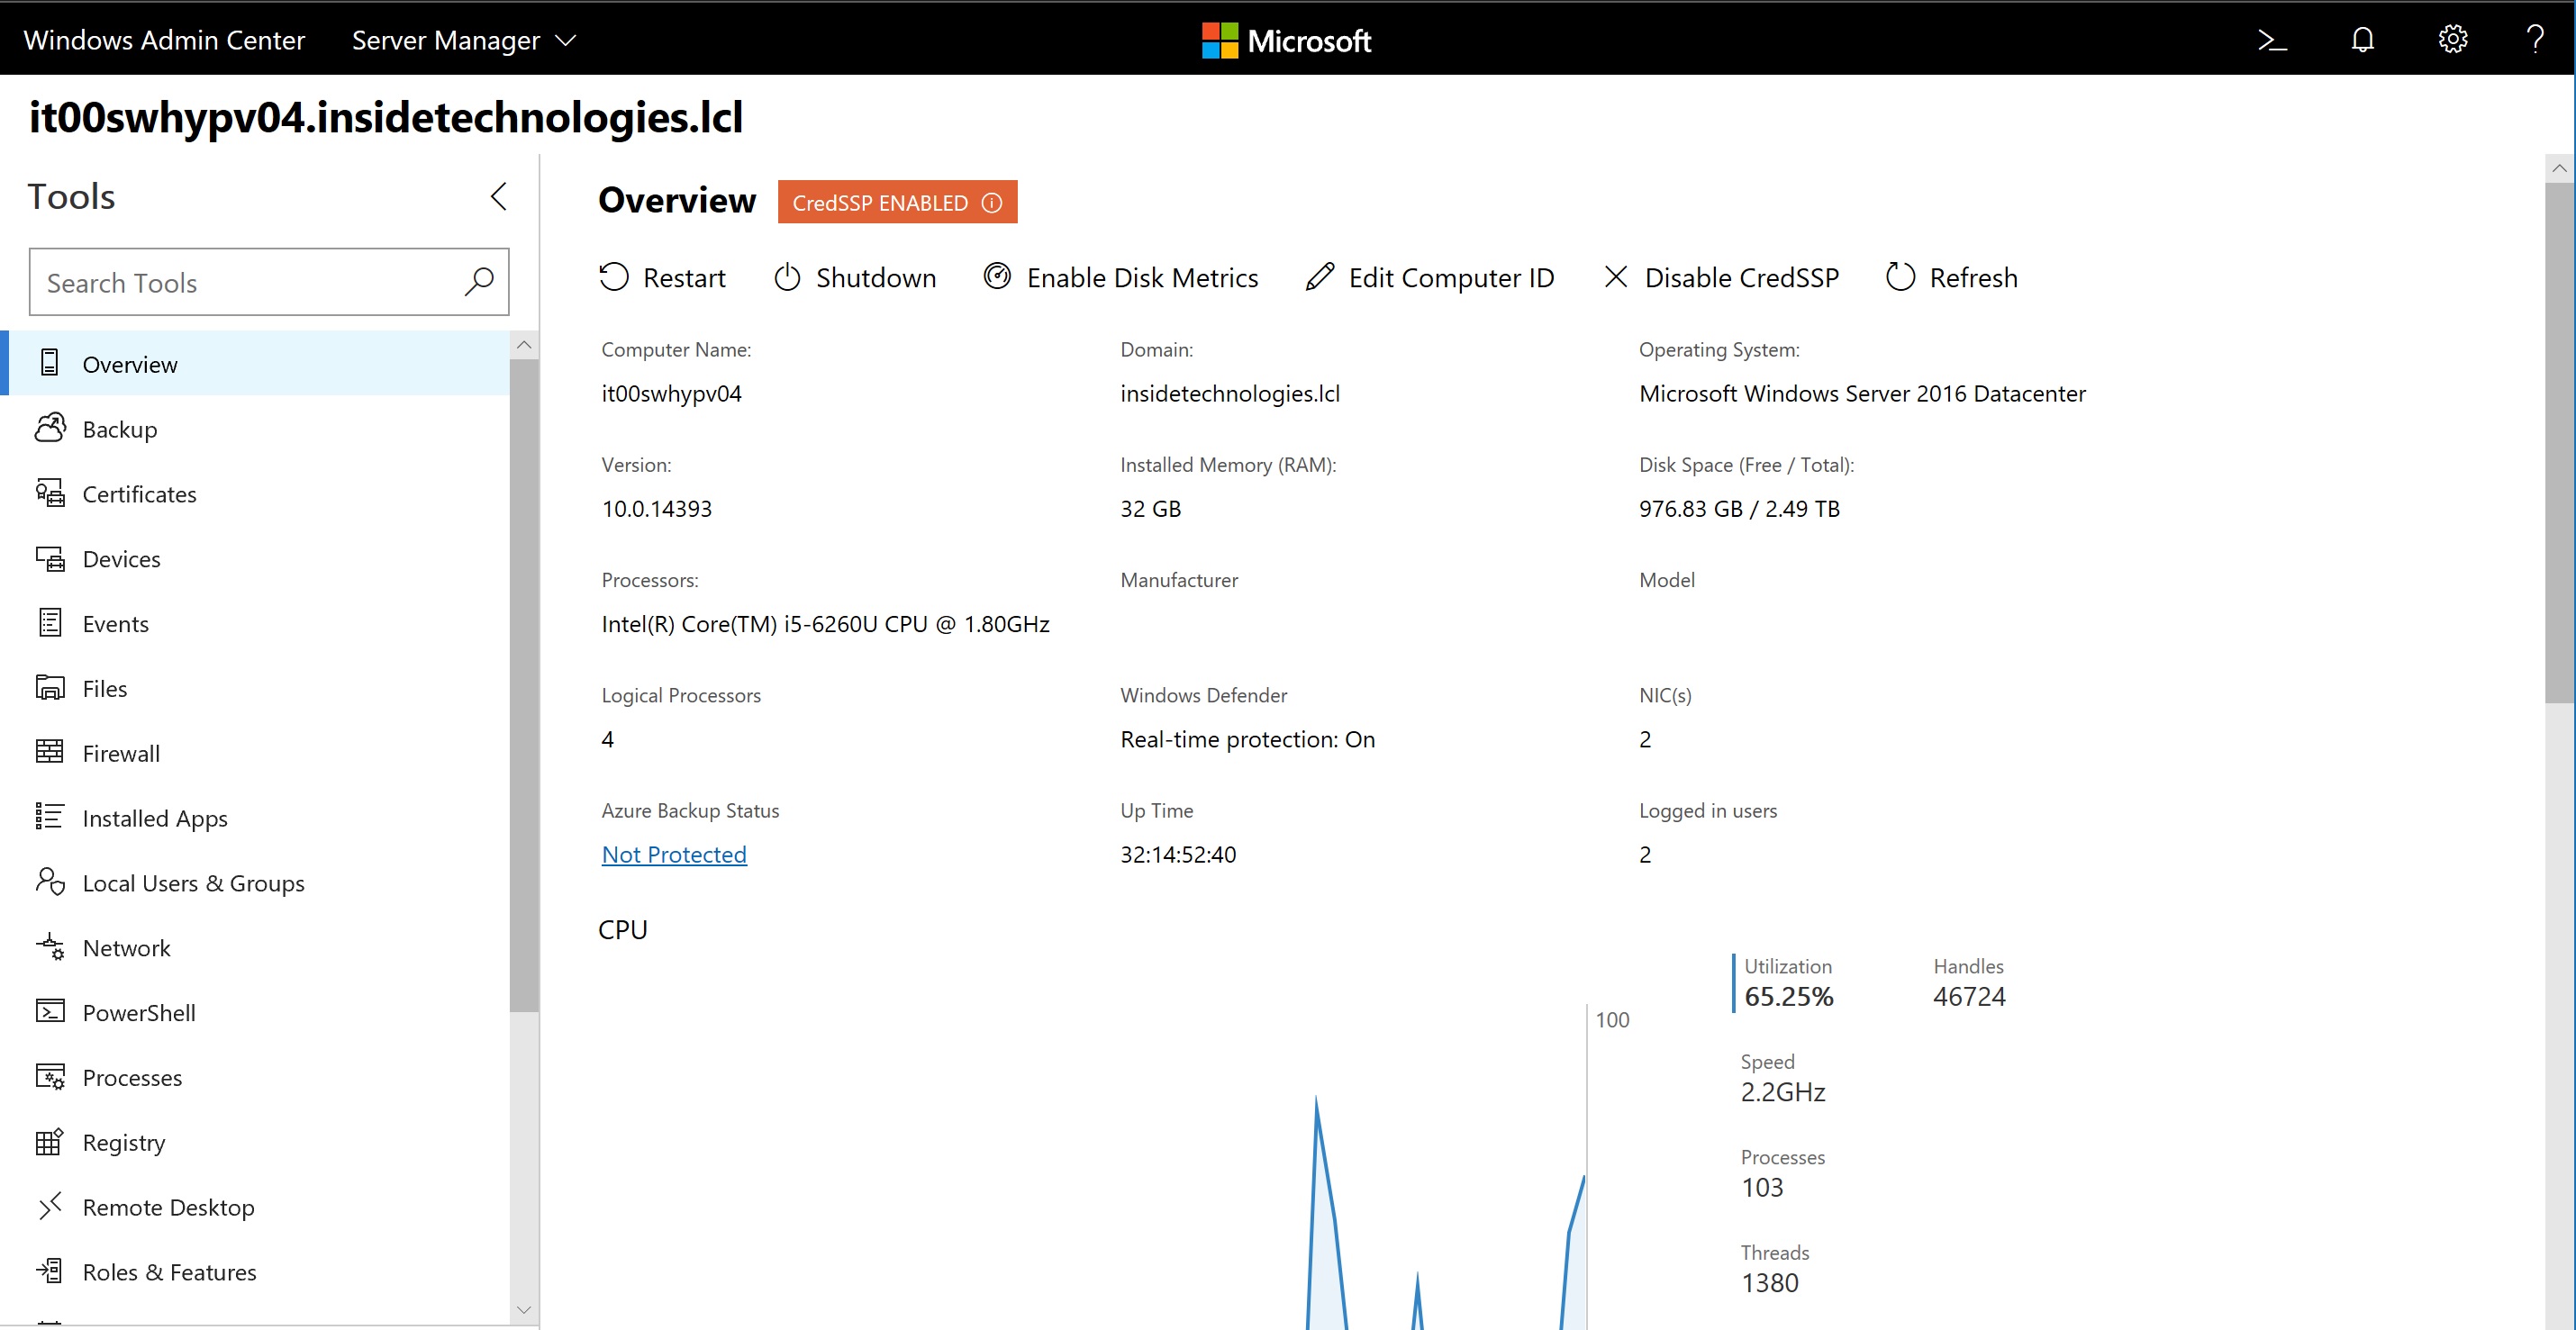Image resolution: width=2576 pixels, height=1330 pixels.
Task: Click the Roles & Features icon
Action: pyautogui.click(x=50, y=1271)
